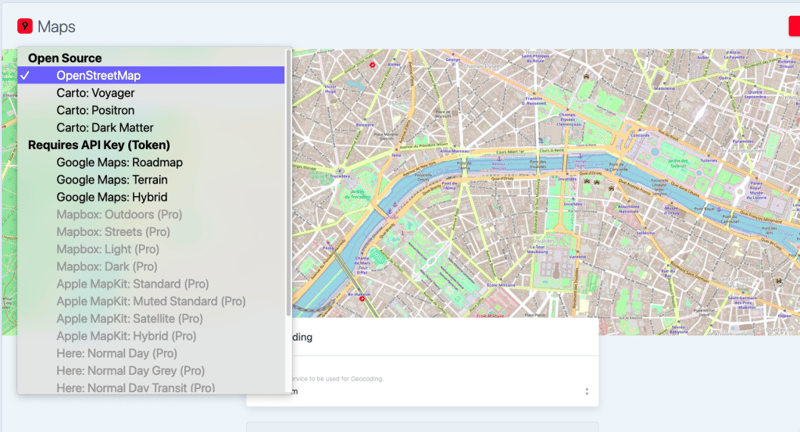Switch to Carto: Positron style

pyautogui.click(x=95, y=110)
